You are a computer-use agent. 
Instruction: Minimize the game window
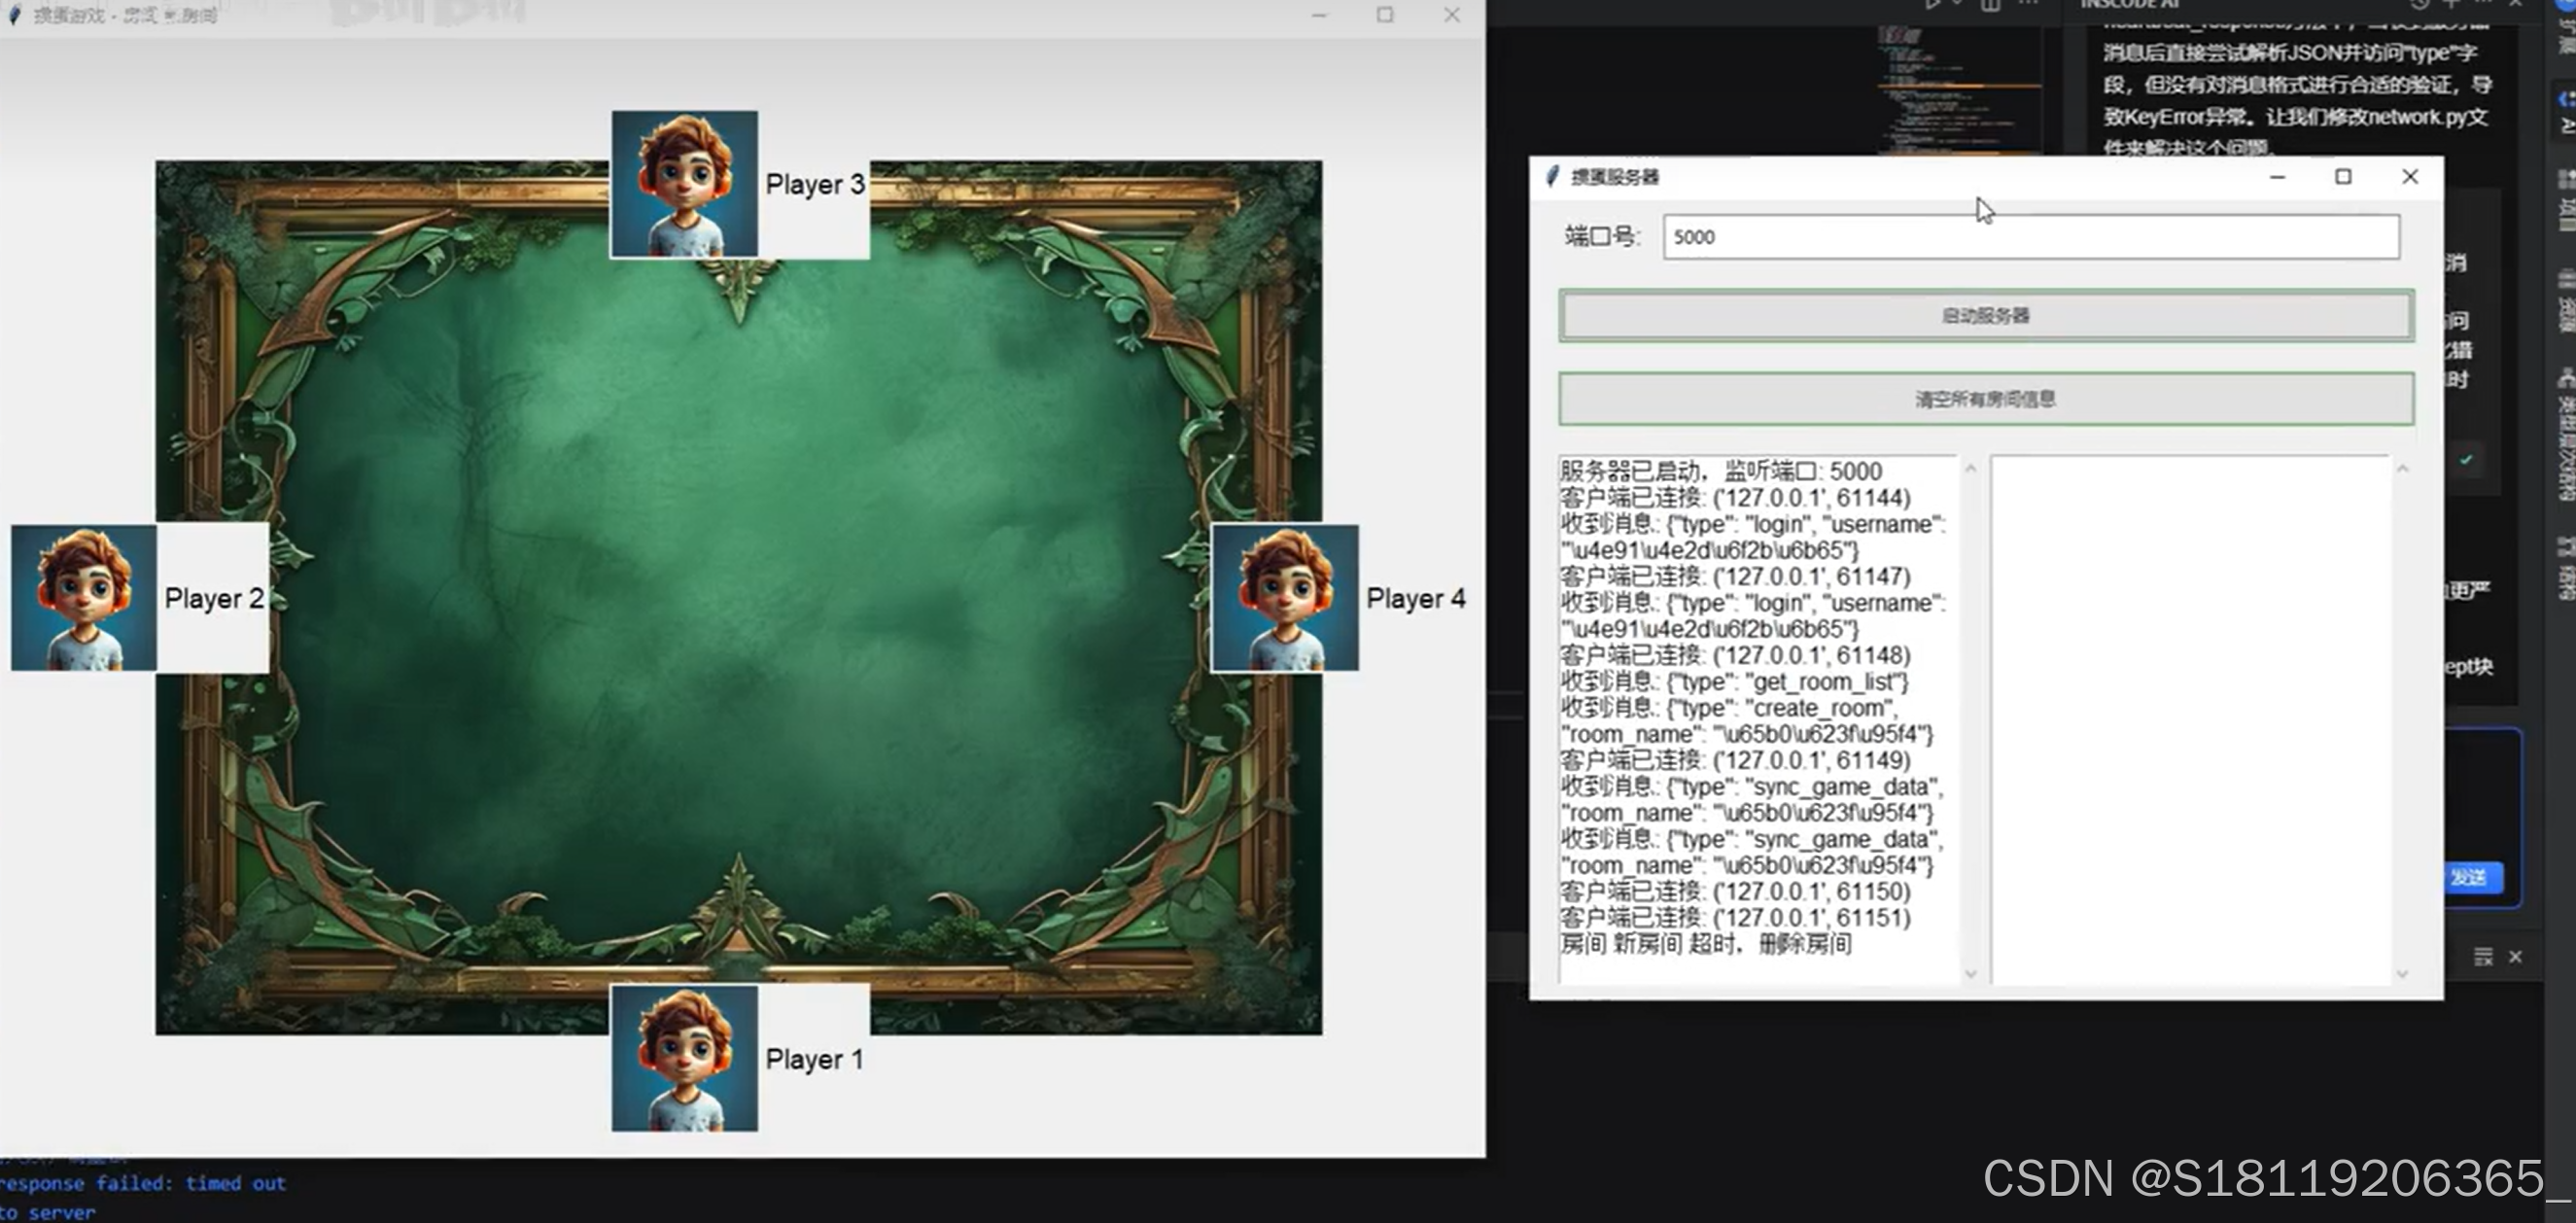[1319, 15]
